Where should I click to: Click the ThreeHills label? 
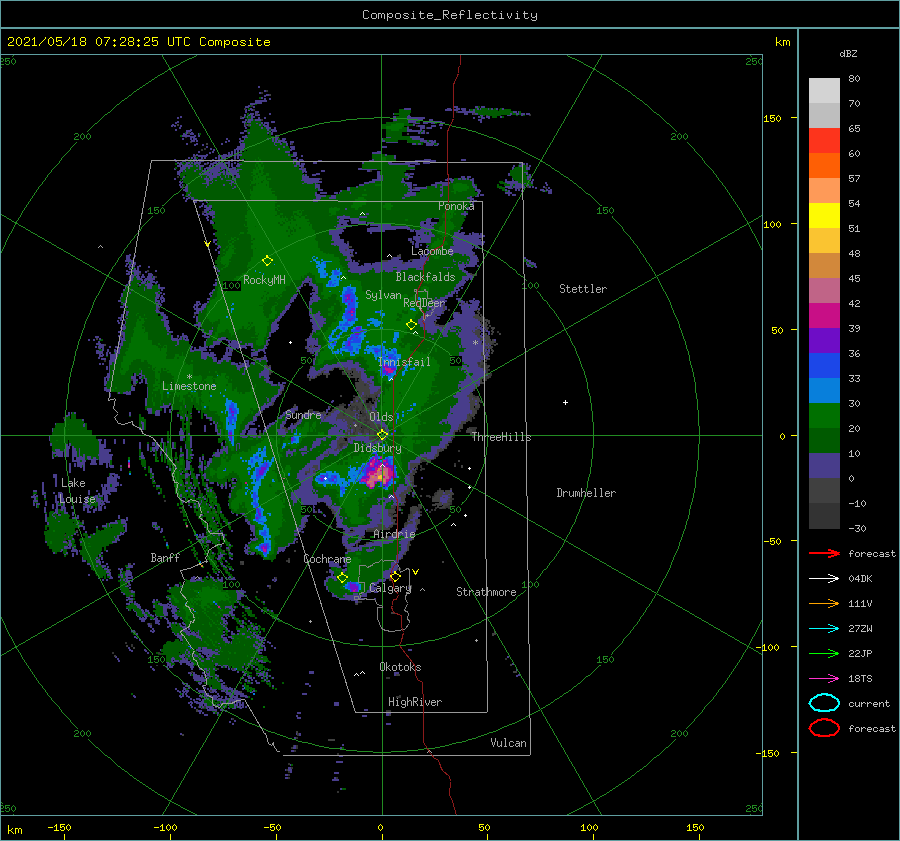501,437
